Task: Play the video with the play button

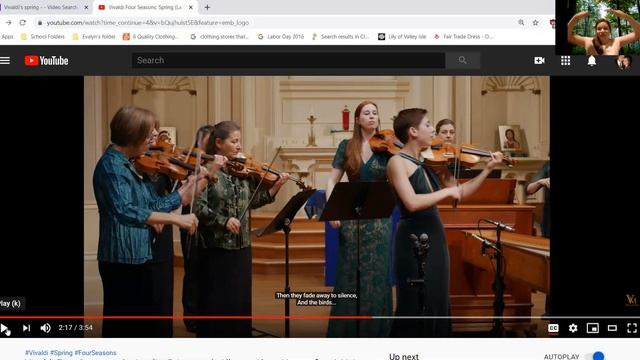Action: 4,328
